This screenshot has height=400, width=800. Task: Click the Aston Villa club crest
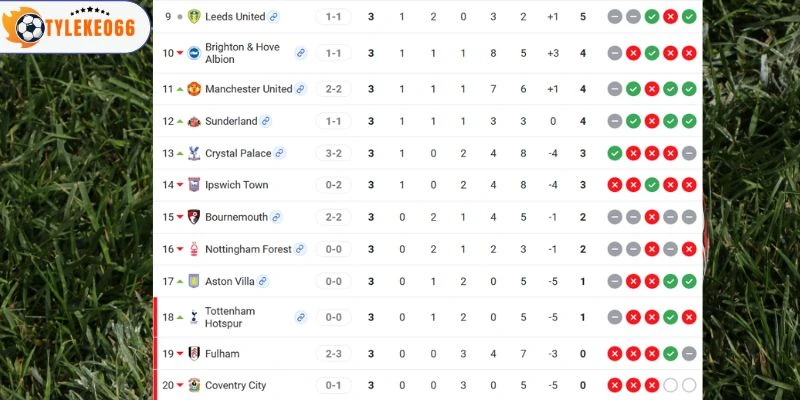(x=194, y=281)
